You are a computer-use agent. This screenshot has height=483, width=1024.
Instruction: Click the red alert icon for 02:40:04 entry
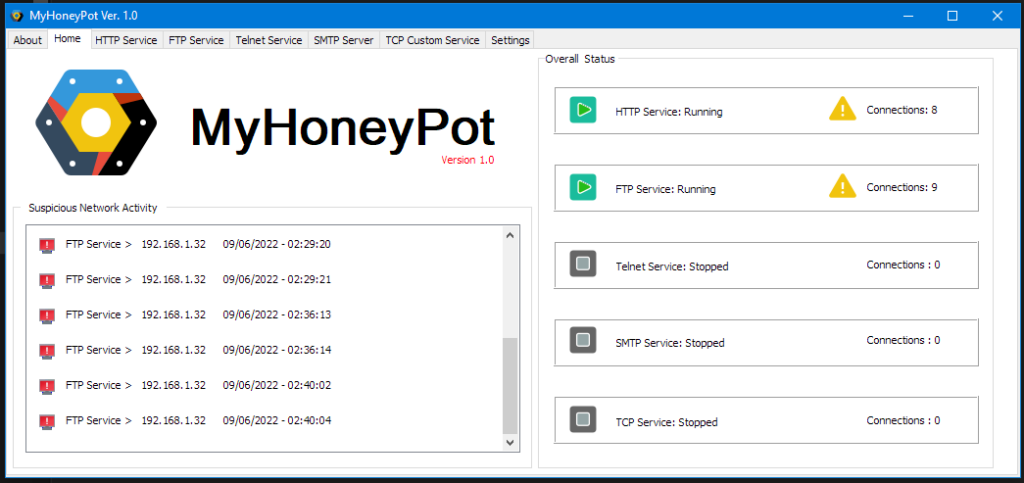46,422
